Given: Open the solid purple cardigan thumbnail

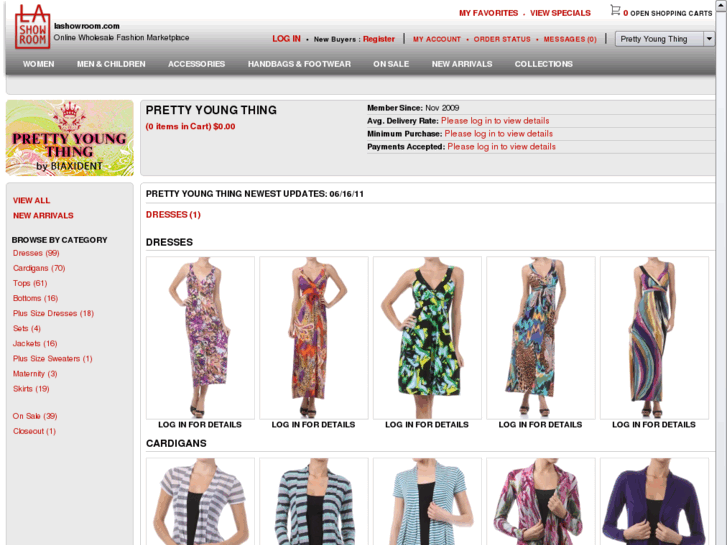Looking at the screenshot, I should 654,501.
